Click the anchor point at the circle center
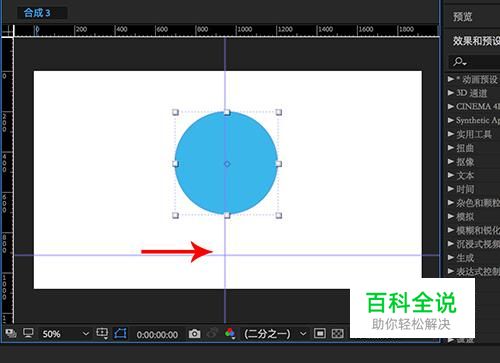 tap(227, 164)
